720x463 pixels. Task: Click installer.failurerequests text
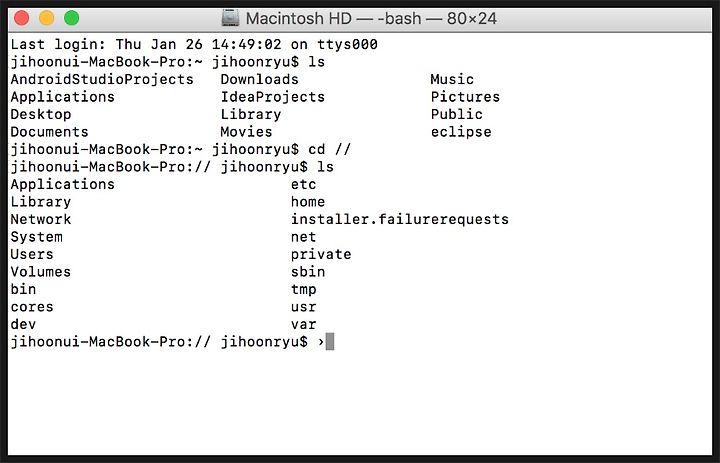[x=399, y=220]
